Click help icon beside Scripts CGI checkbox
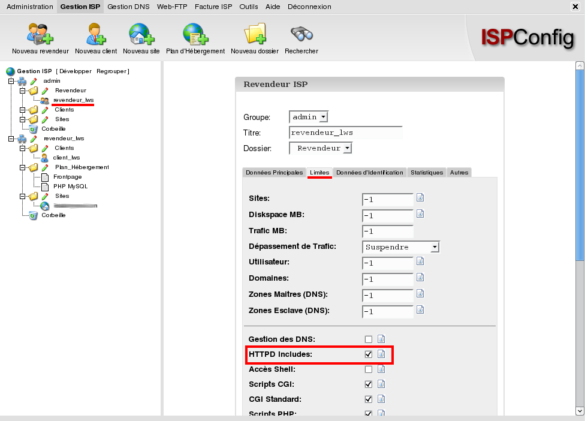 click(x=381, y=384)
